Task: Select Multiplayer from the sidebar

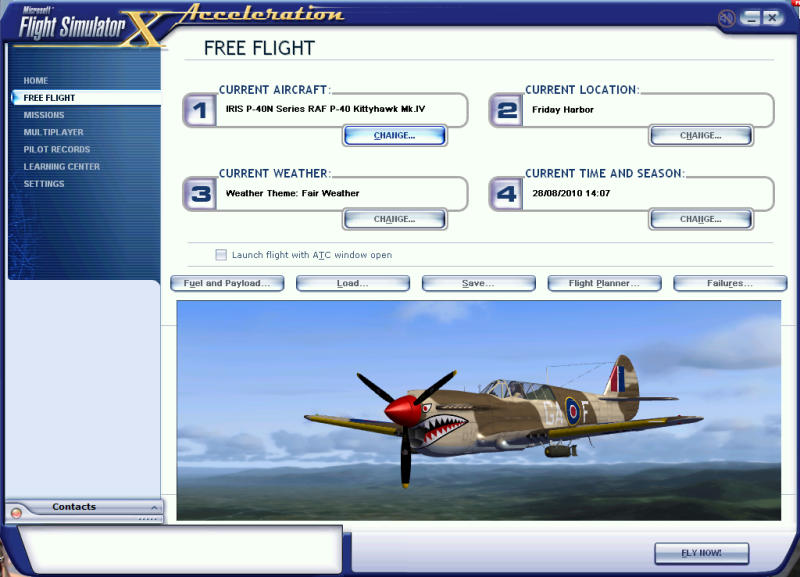Action: click(x=54, y=132)
